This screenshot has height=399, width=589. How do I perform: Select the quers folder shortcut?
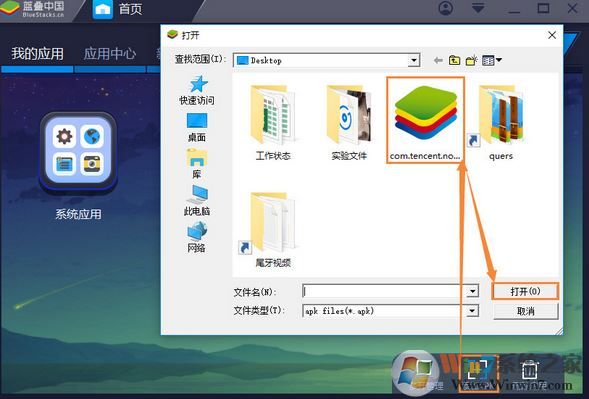500,122
